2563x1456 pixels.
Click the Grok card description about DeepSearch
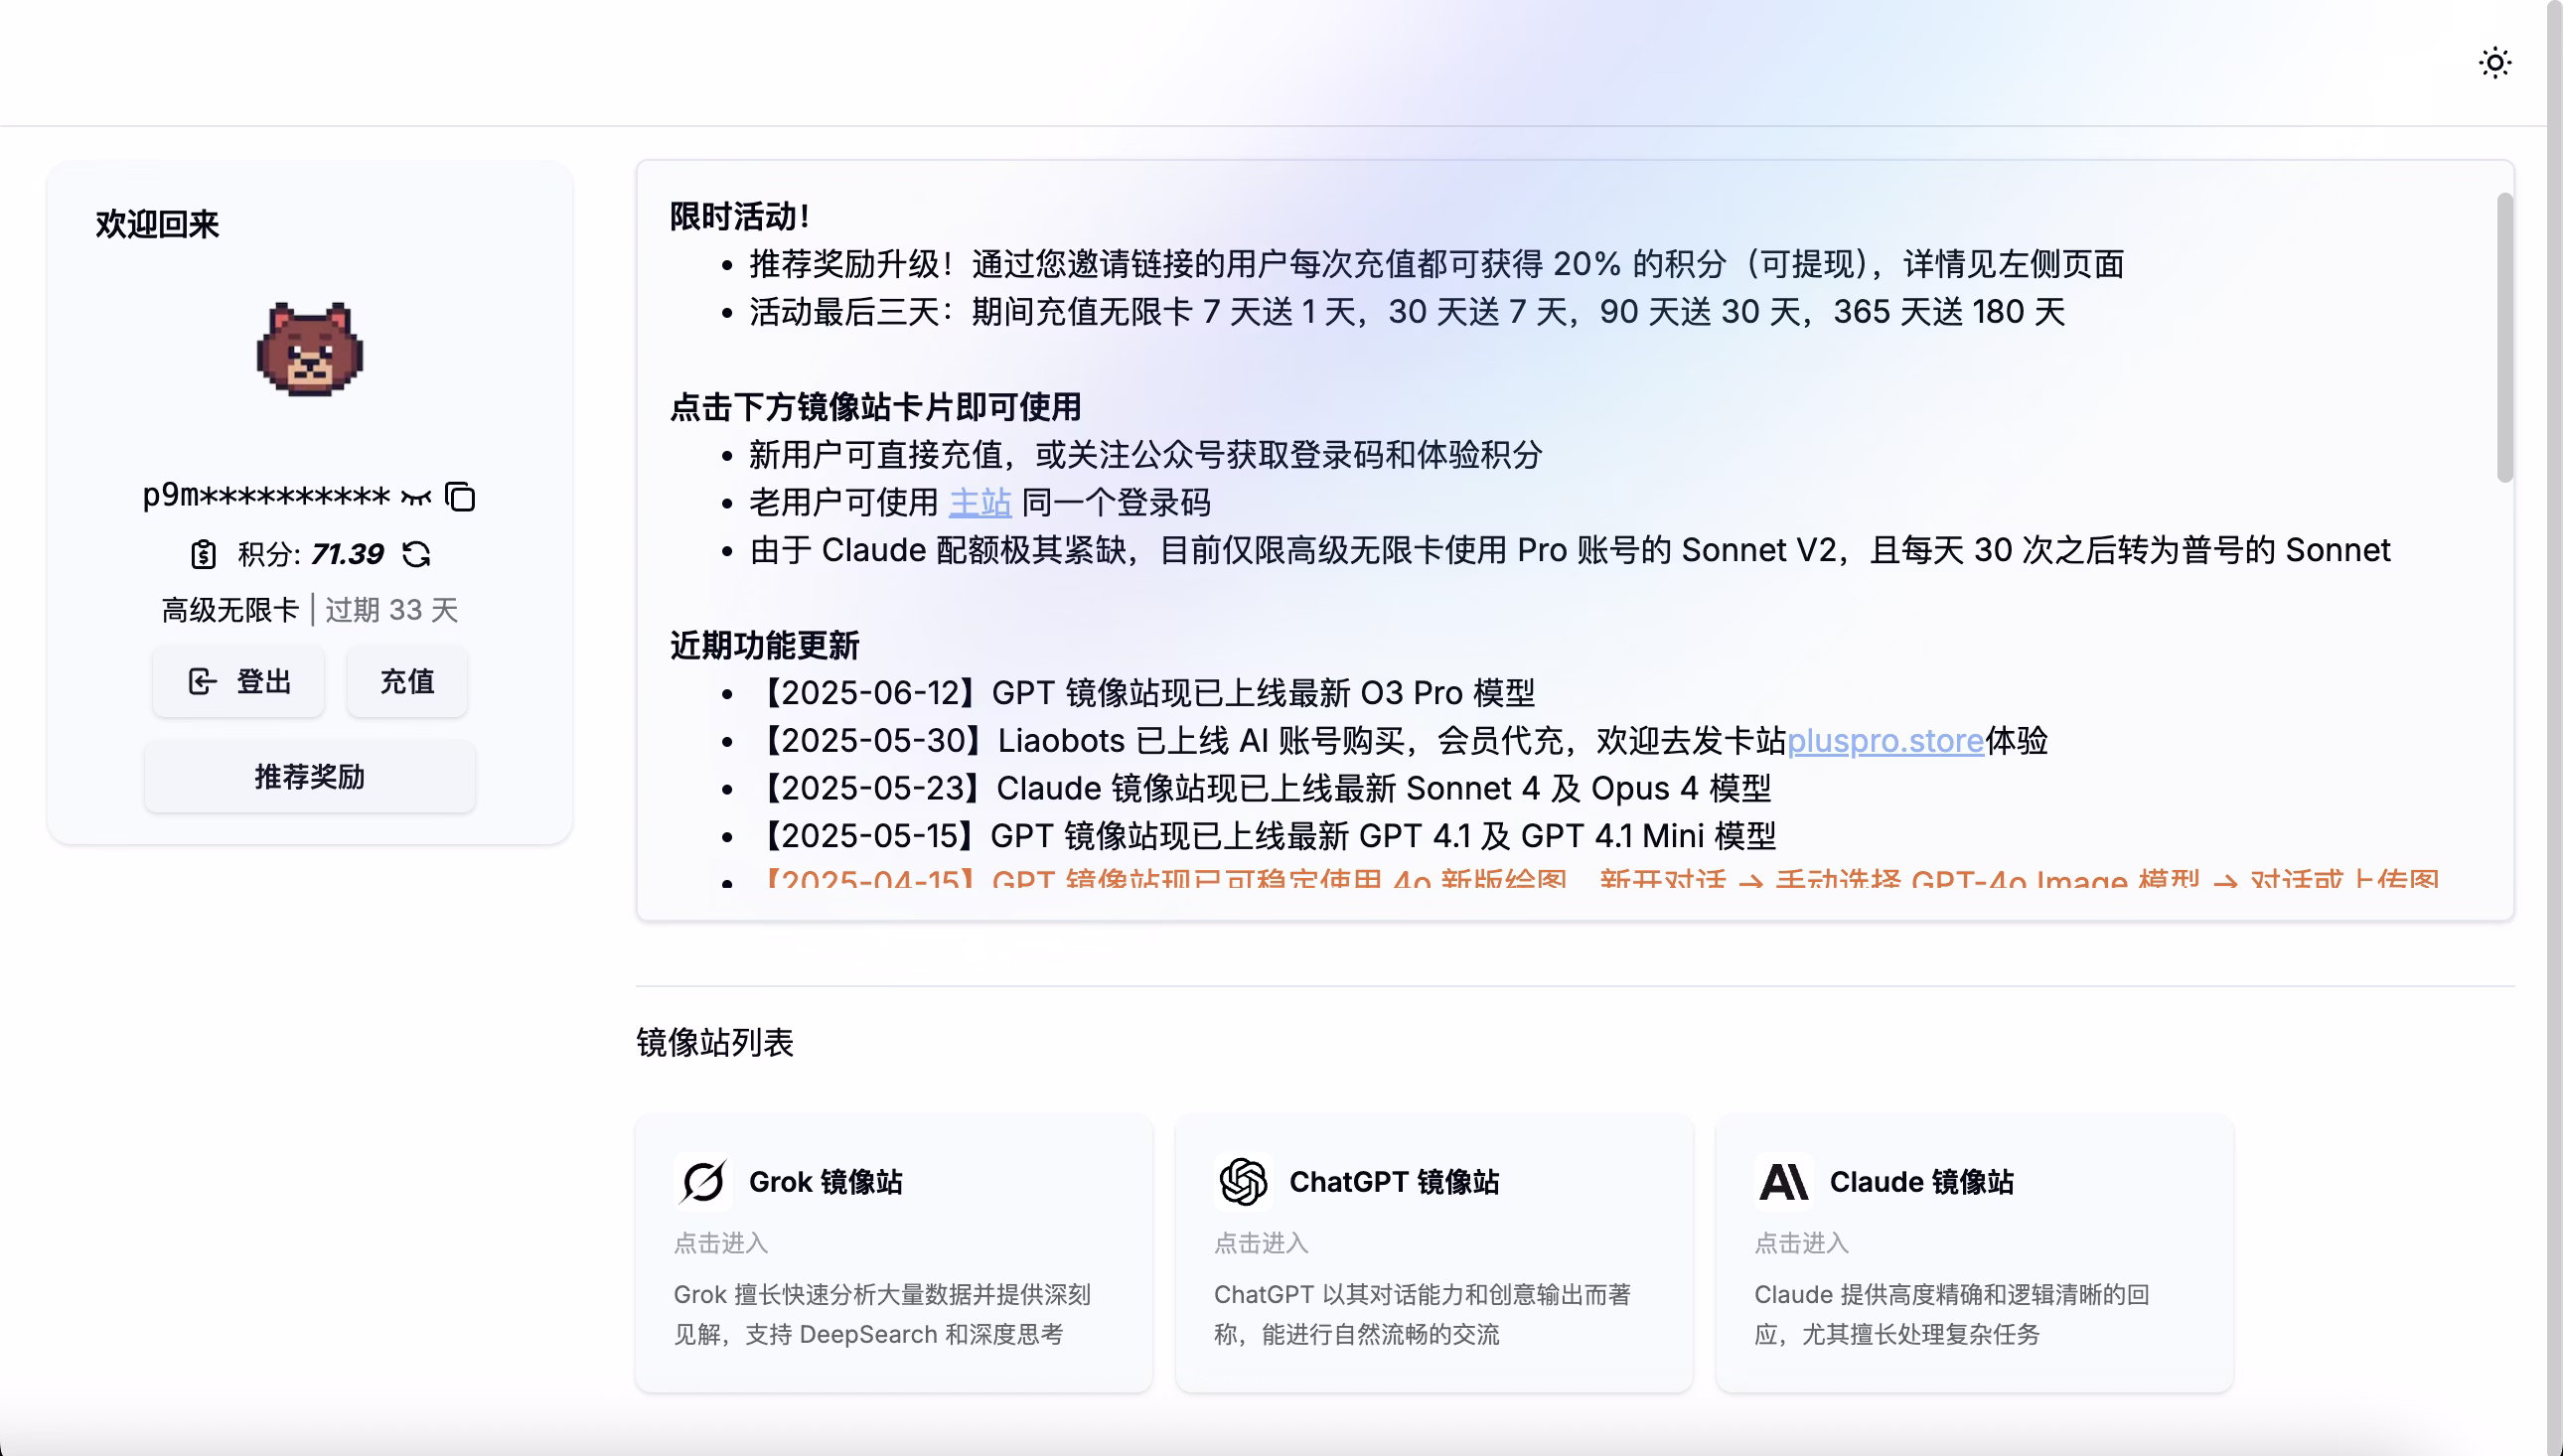pos(882,1314)
